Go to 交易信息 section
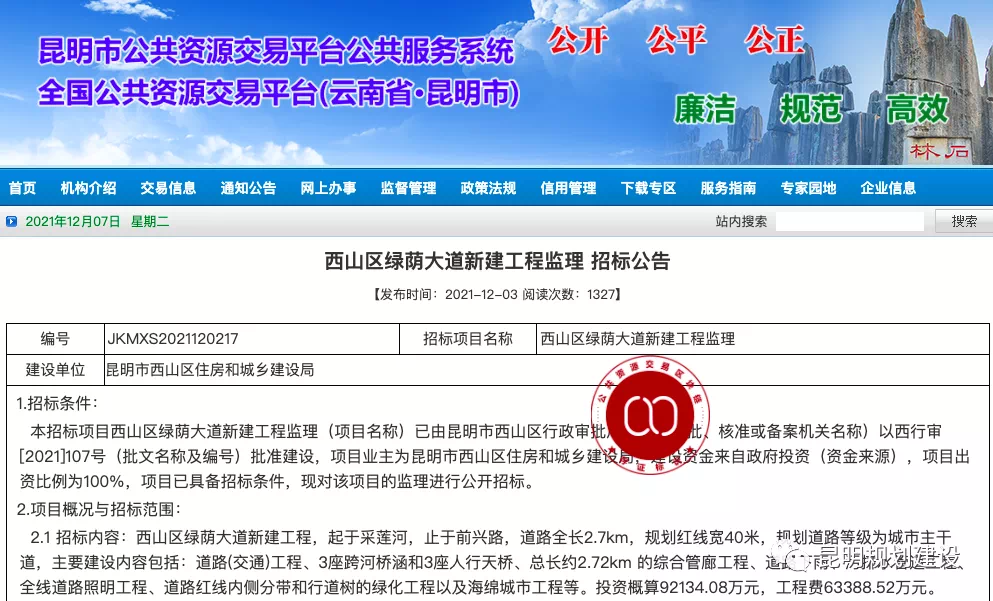 168,188
